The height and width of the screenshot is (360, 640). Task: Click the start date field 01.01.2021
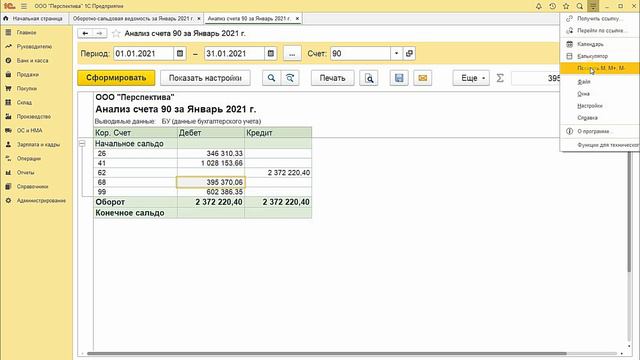coord(144,53)
